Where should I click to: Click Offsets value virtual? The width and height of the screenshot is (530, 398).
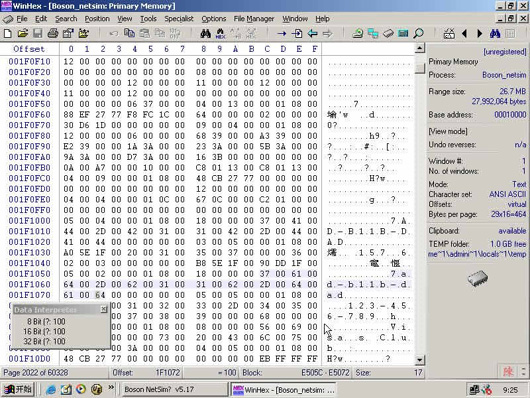pyautogui.click(x=517, y=204)
